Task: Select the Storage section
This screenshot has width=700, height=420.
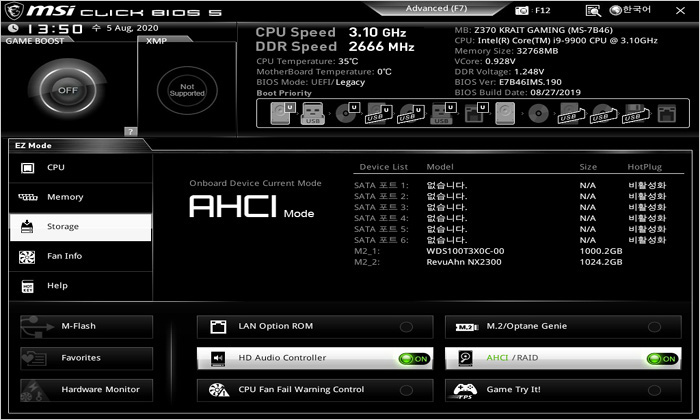Action: [x=80, y=227]
